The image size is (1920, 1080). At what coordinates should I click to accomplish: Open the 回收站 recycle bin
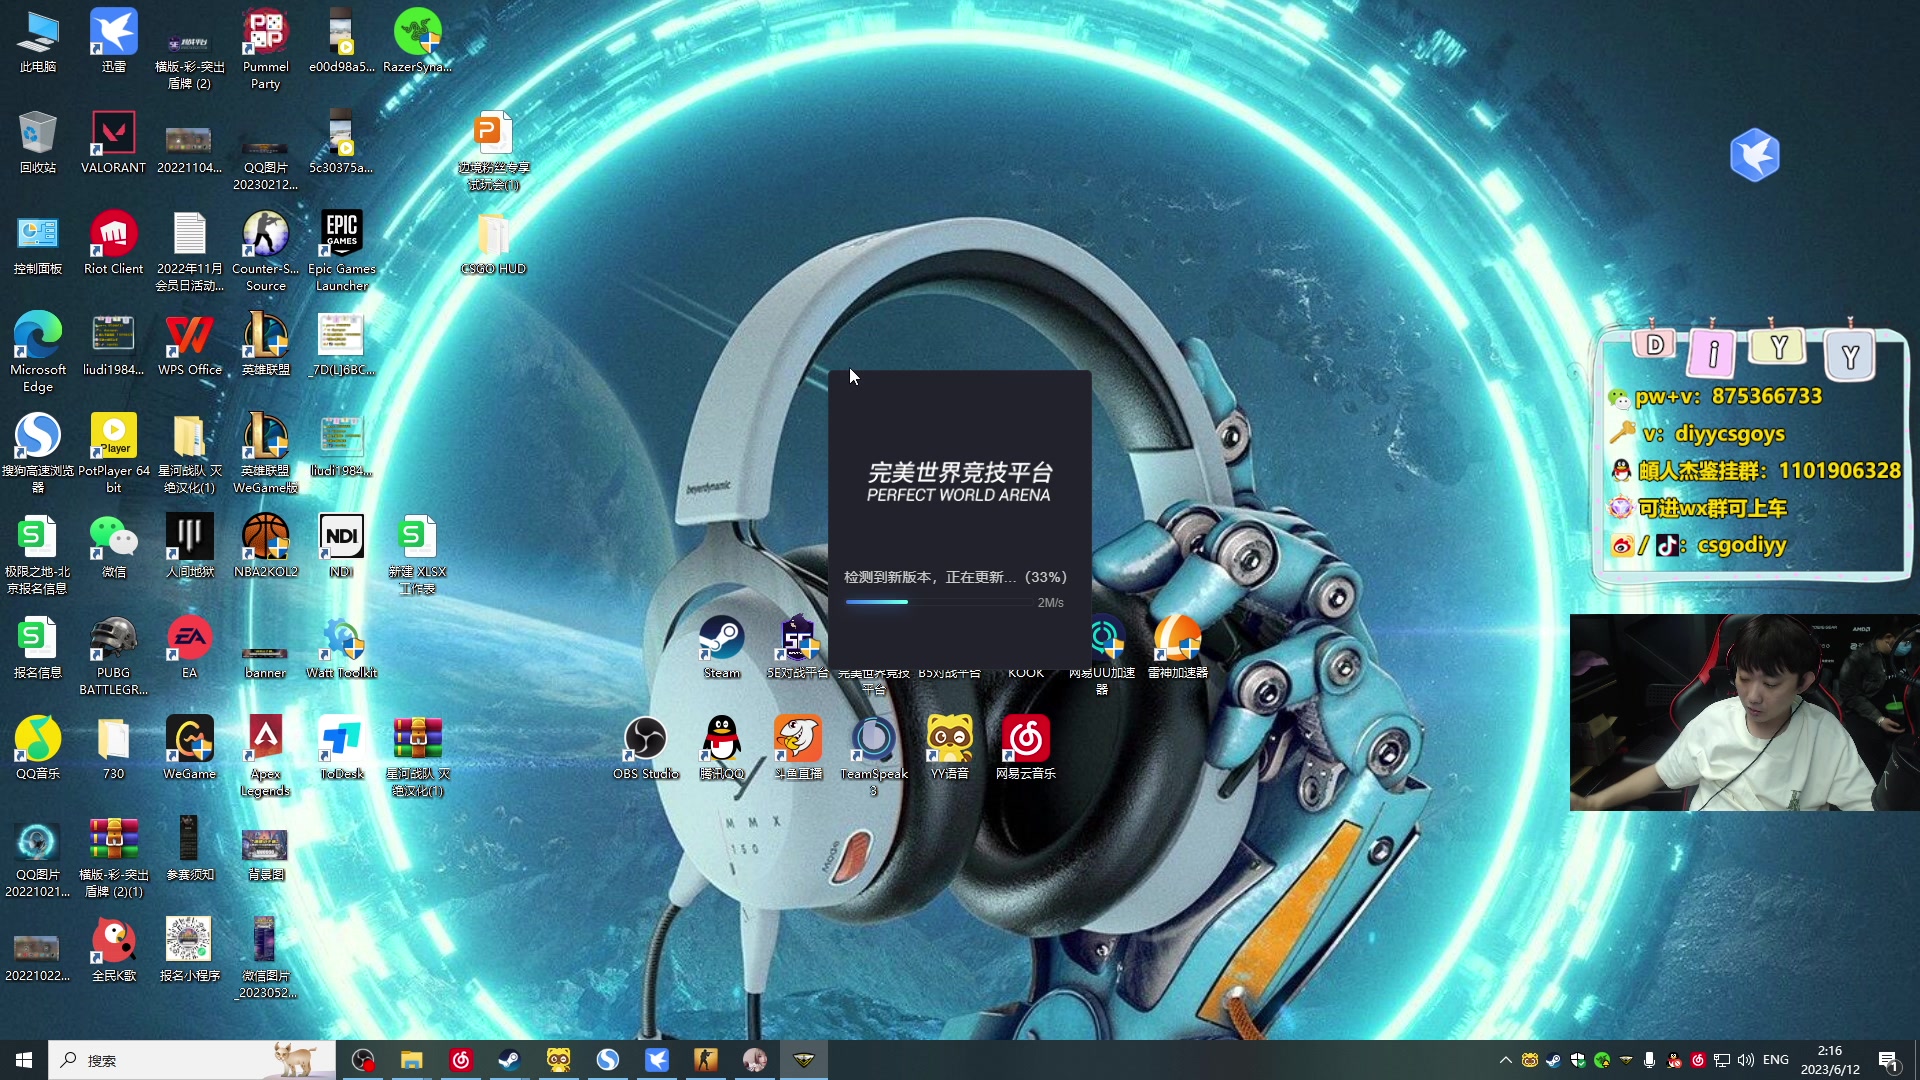tap(38, 143)
